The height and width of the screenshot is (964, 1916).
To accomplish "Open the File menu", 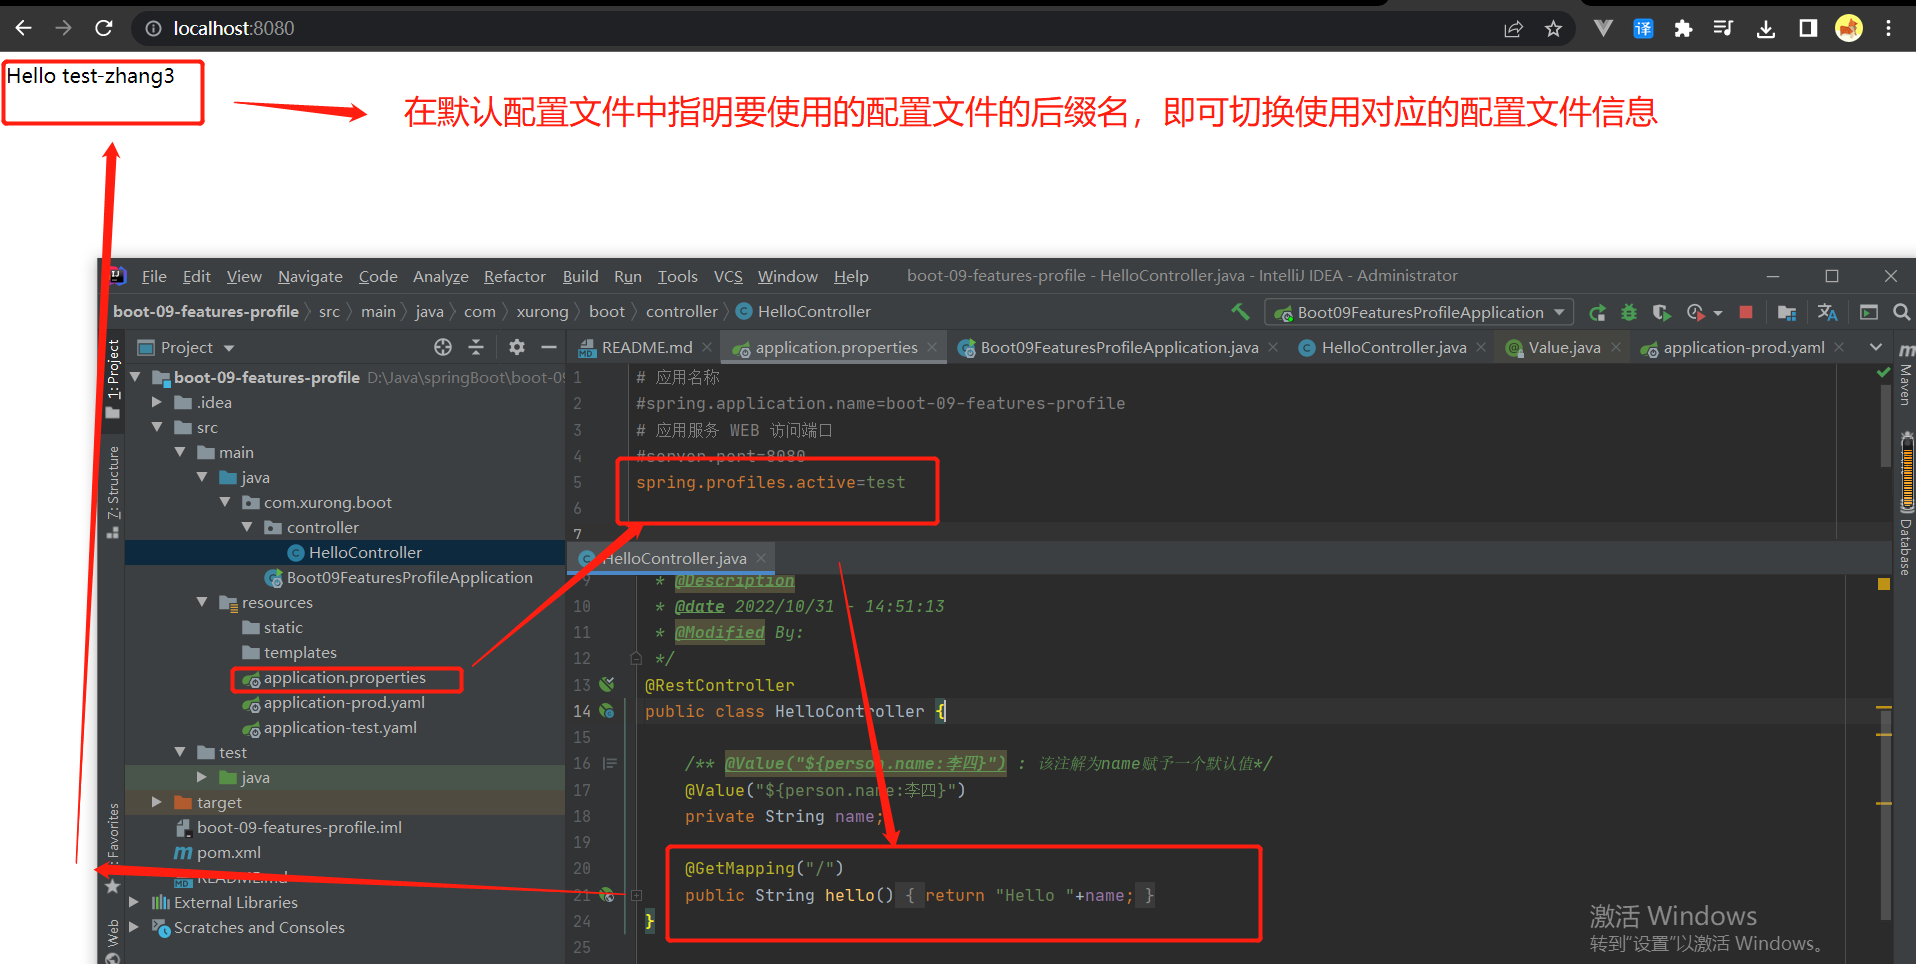I will click(x=154, y=277).
